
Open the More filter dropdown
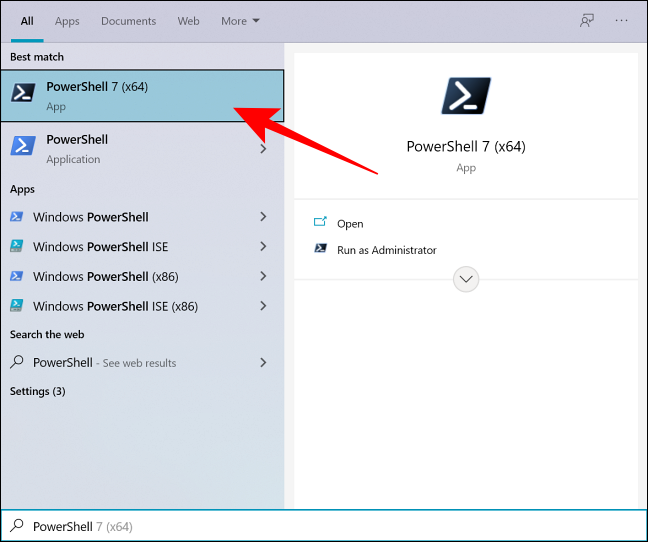click(240, 21)
